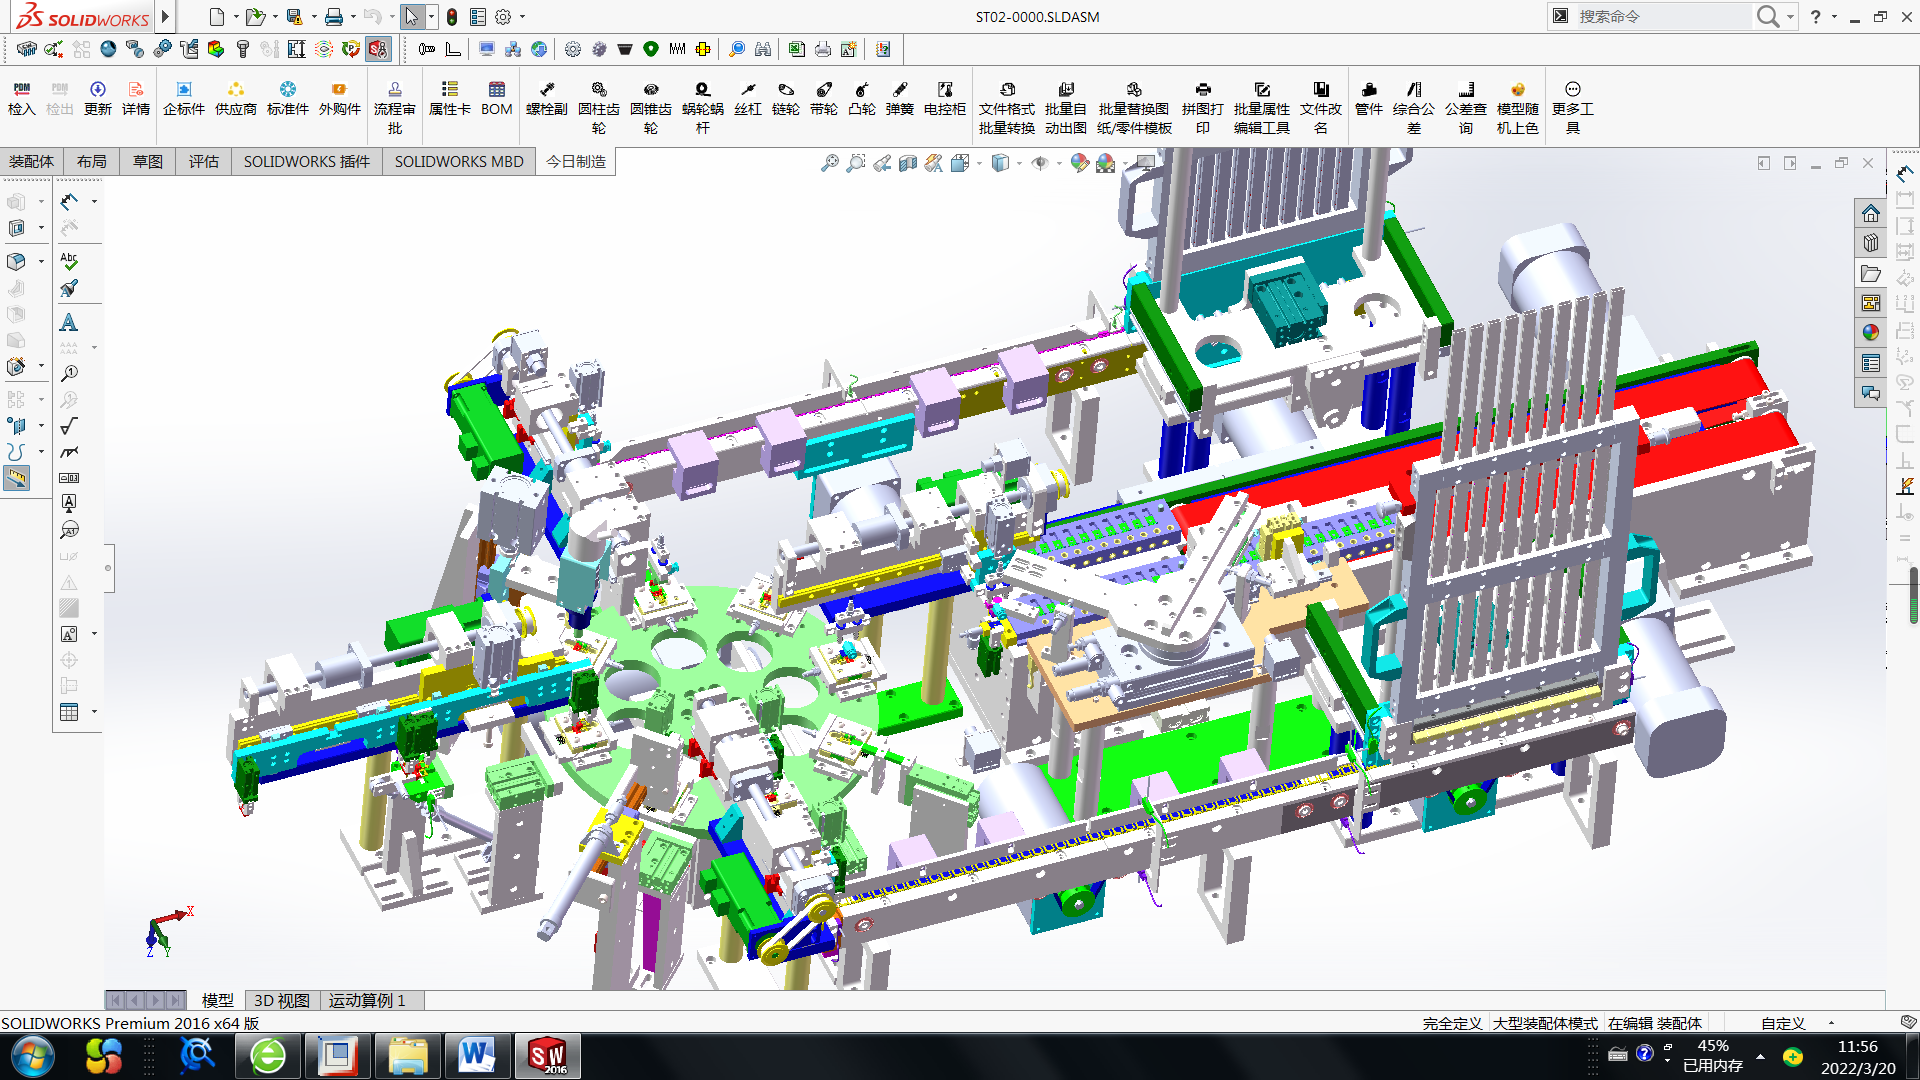The height and width of the screenshot is (1080, 1920).
Task: Click the 检入 PDM check-in icon
Action: [x=22, y=98]
